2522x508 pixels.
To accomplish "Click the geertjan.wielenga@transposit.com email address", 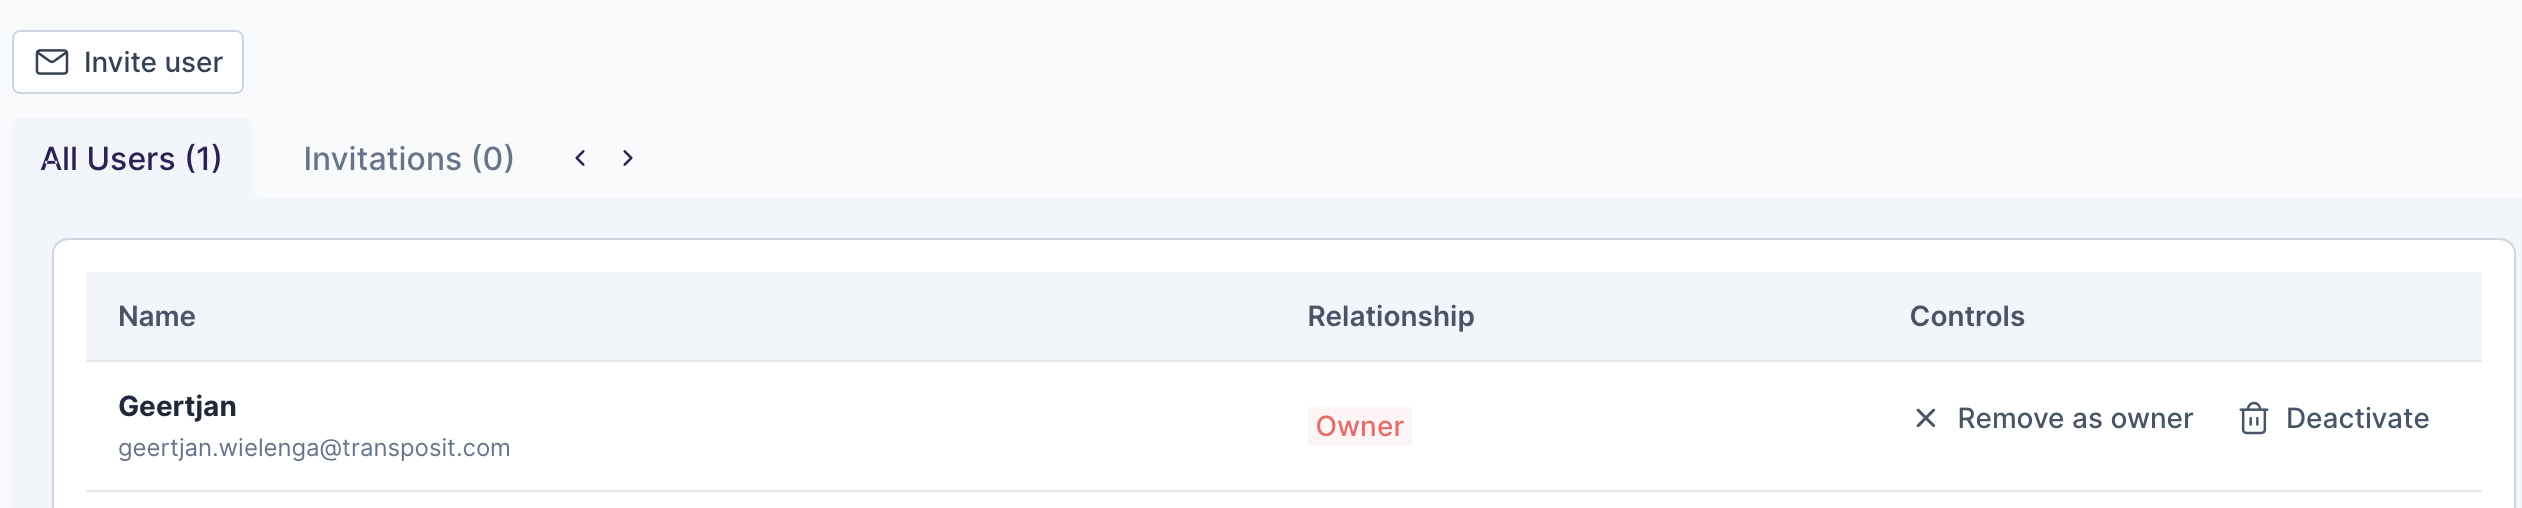I will coord(314,448).
